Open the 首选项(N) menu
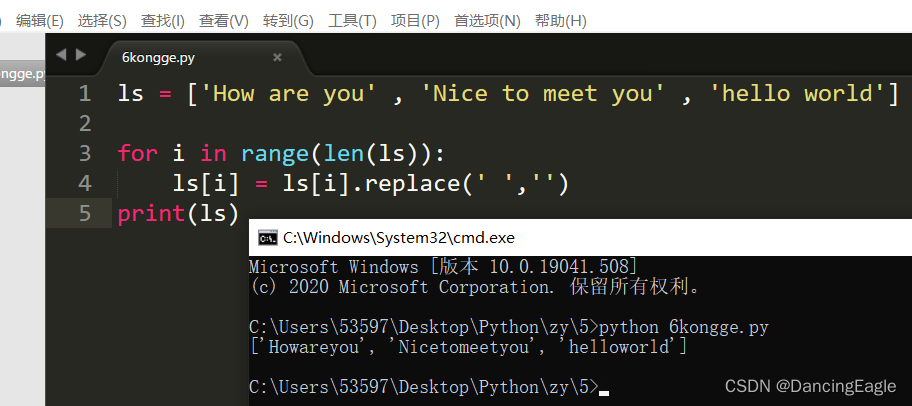912x406 pixels. [x=487, y=22]
